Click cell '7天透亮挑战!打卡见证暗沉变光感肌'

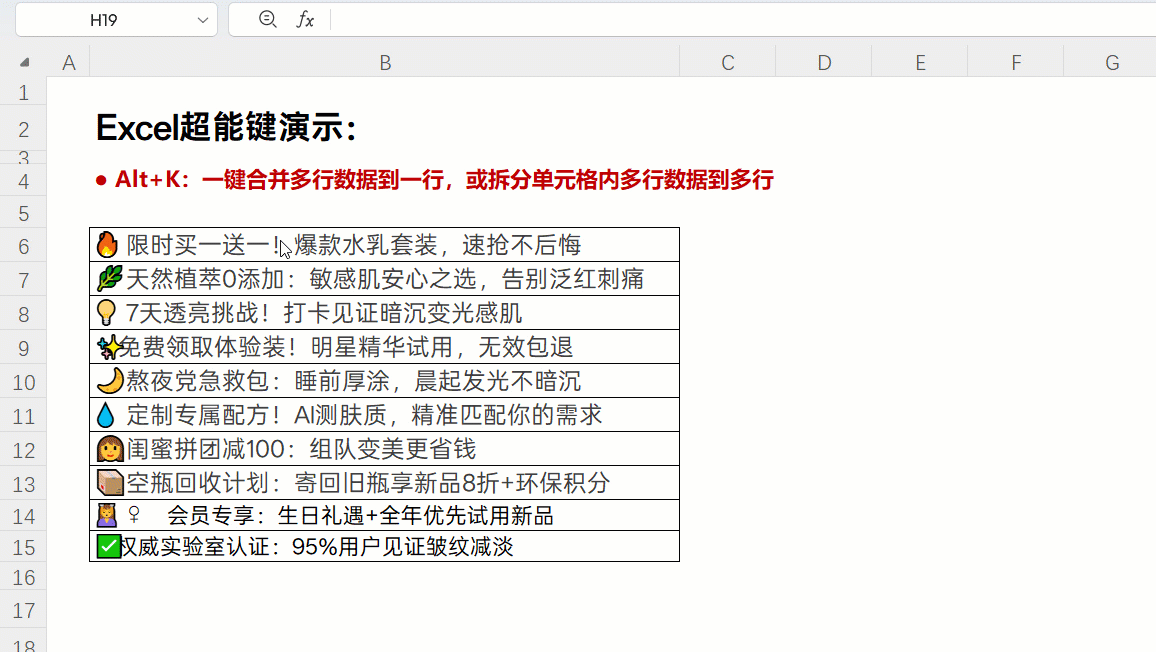coord(384,313)
